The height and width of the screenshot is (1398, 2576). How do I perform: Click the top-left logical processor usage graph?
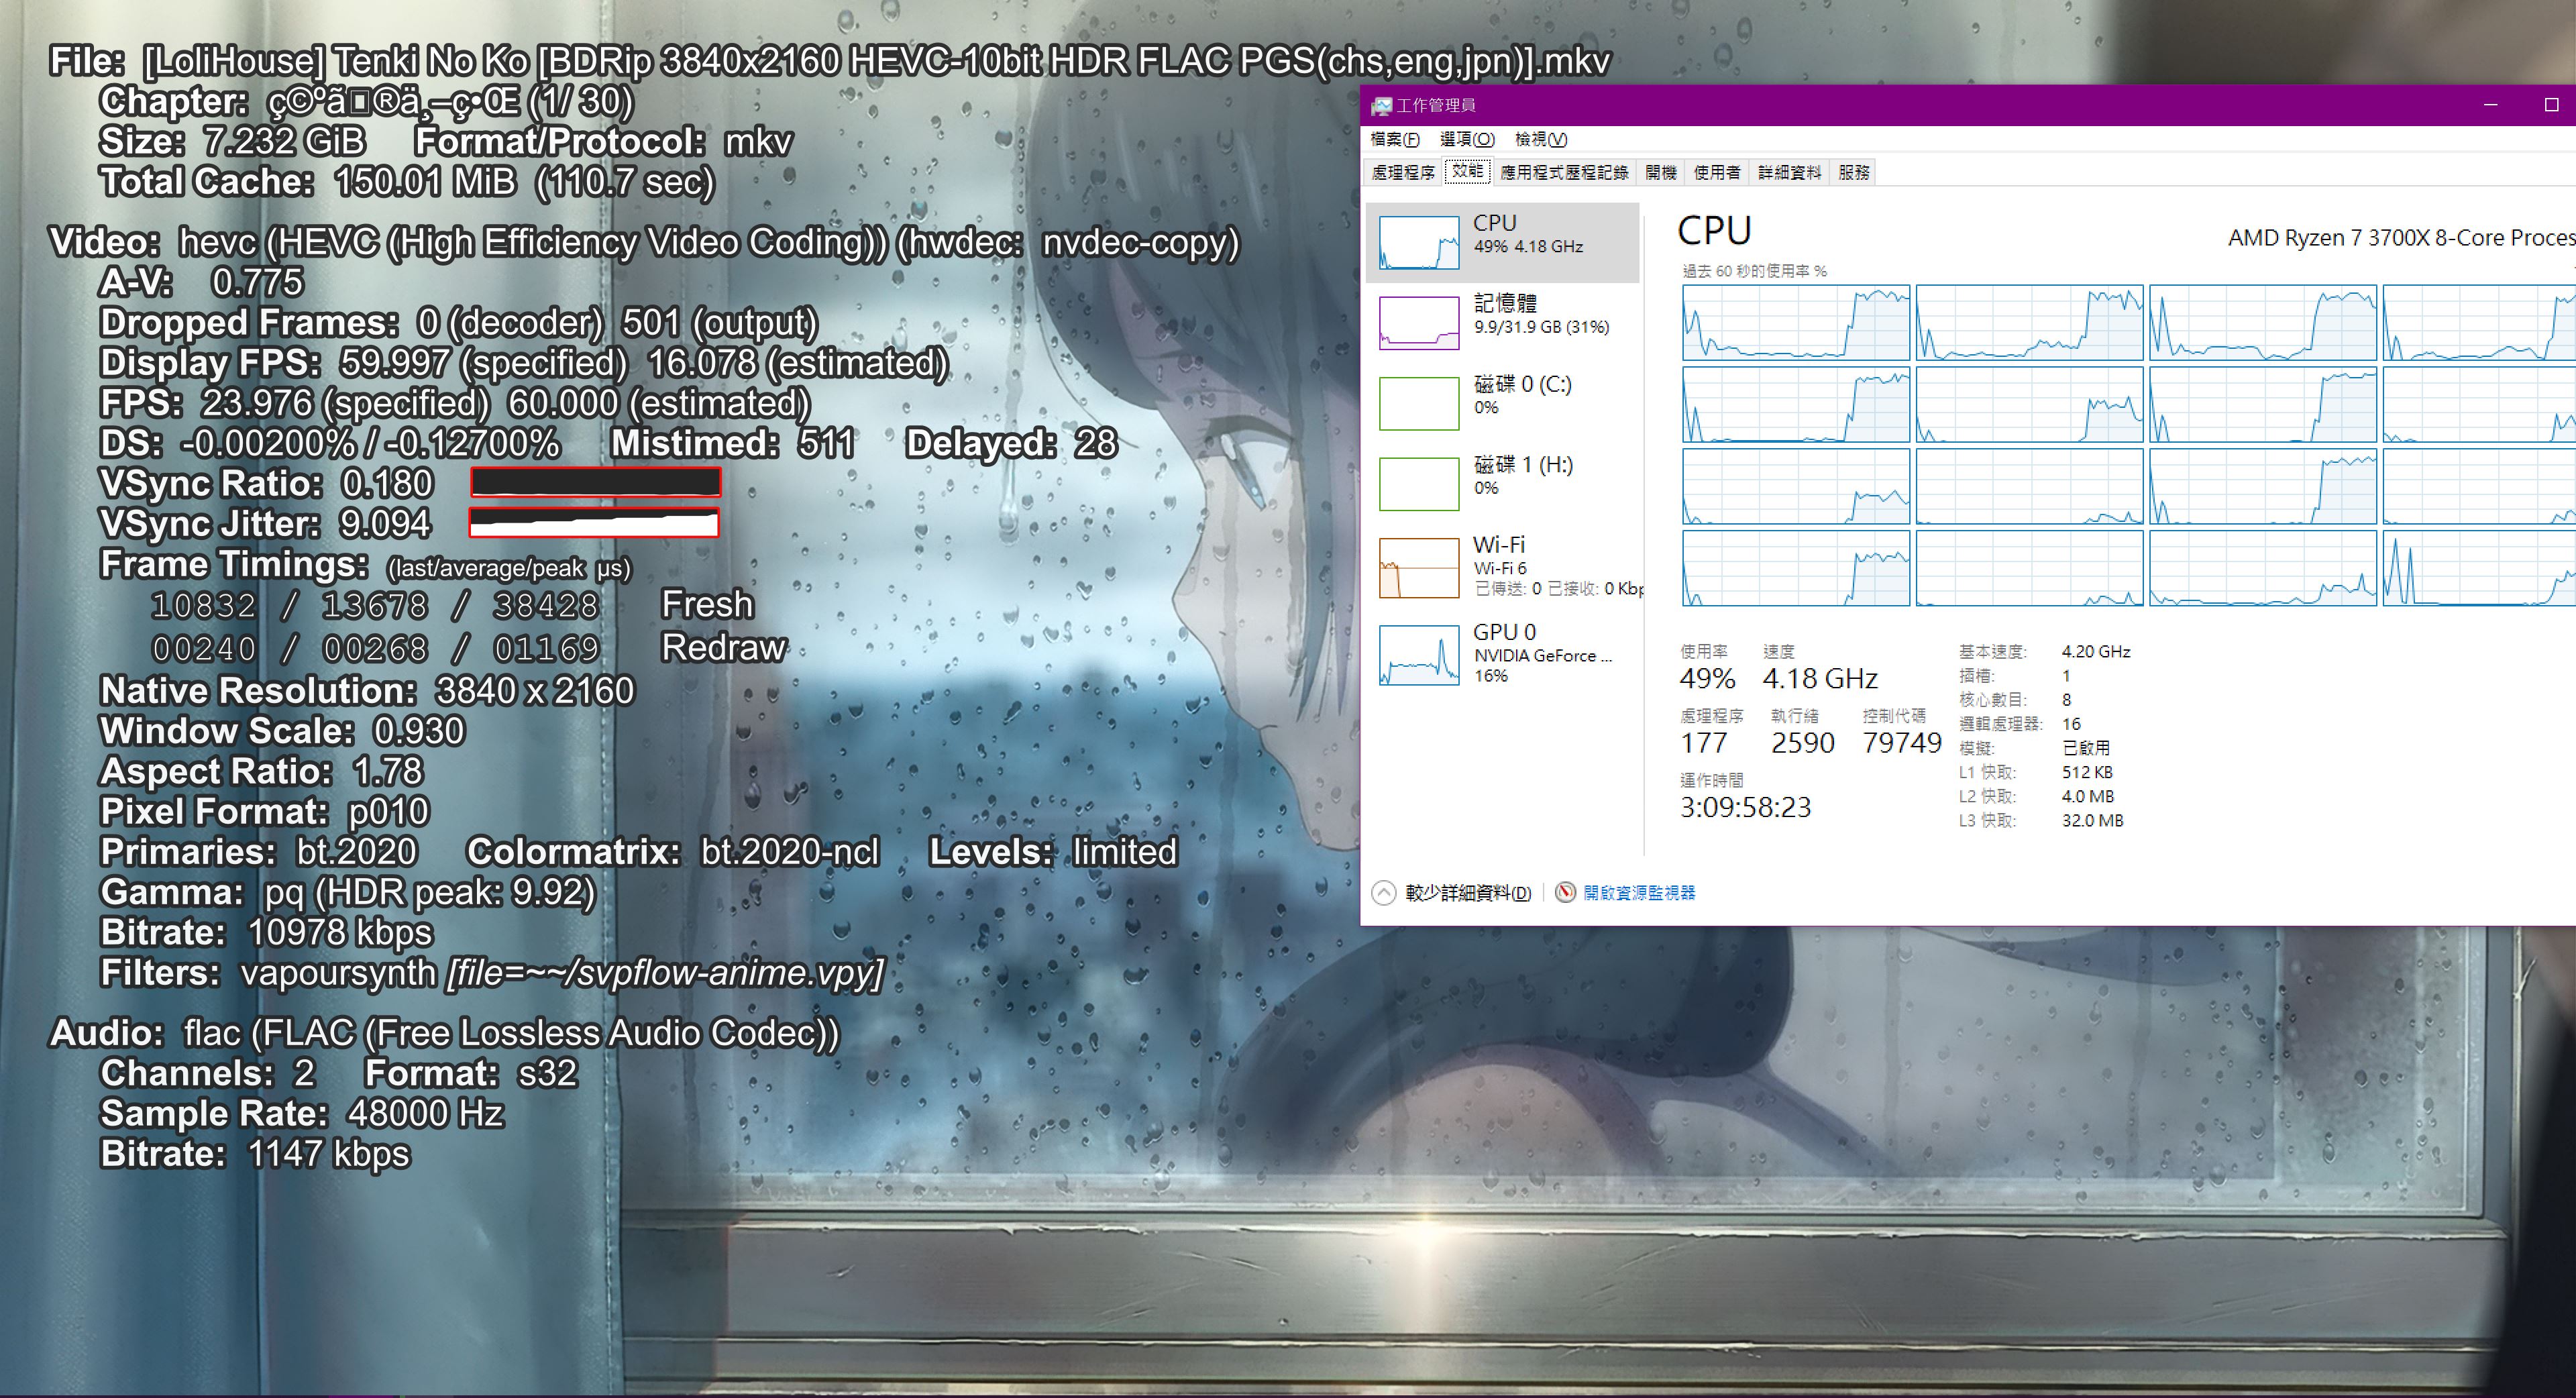(1796, 322)
